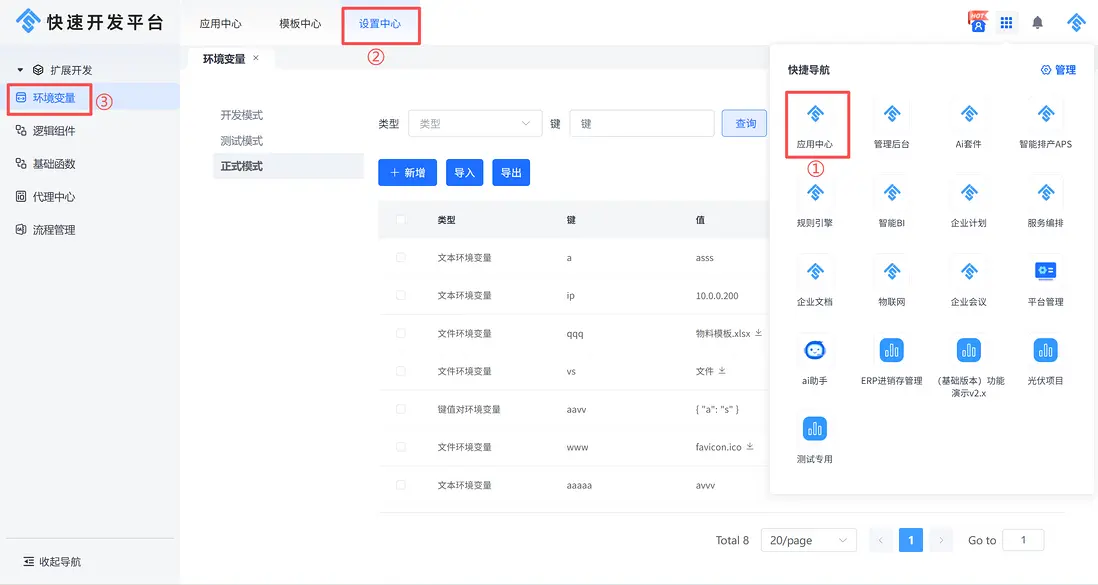The height and width of the screenshot is (585, 1098).
Task: Open the 企业会议 icon
Action: click(x=968, y=272)
